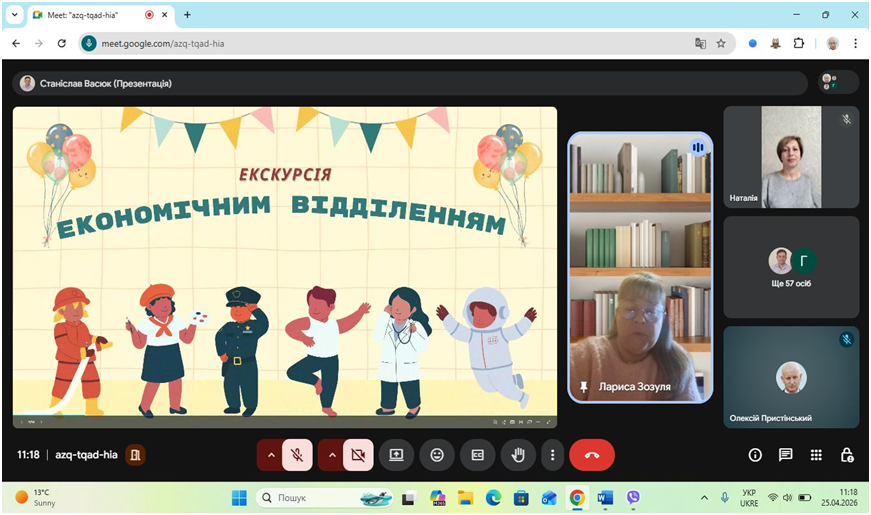871x515 pixels.
Task: Open the chat panel icon
Action: click(786, 455)
